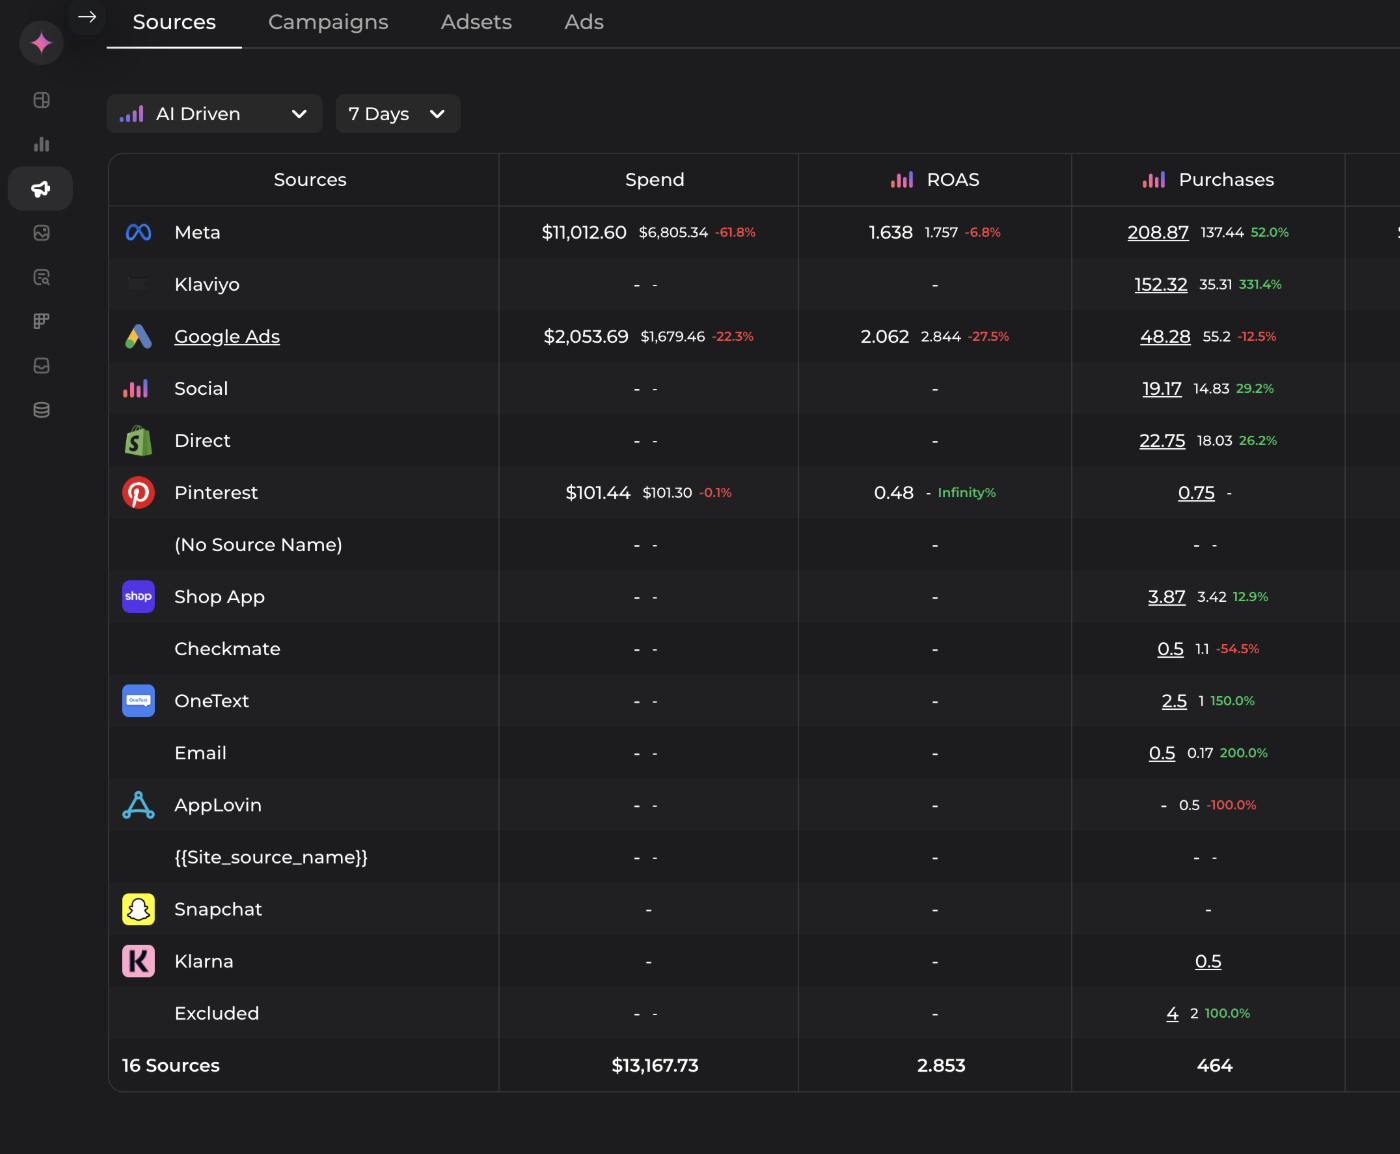Screen dimensions: 1400x1154
Task: Open the cohort grid sidebar icon
Action: click(x=41, y=321)
